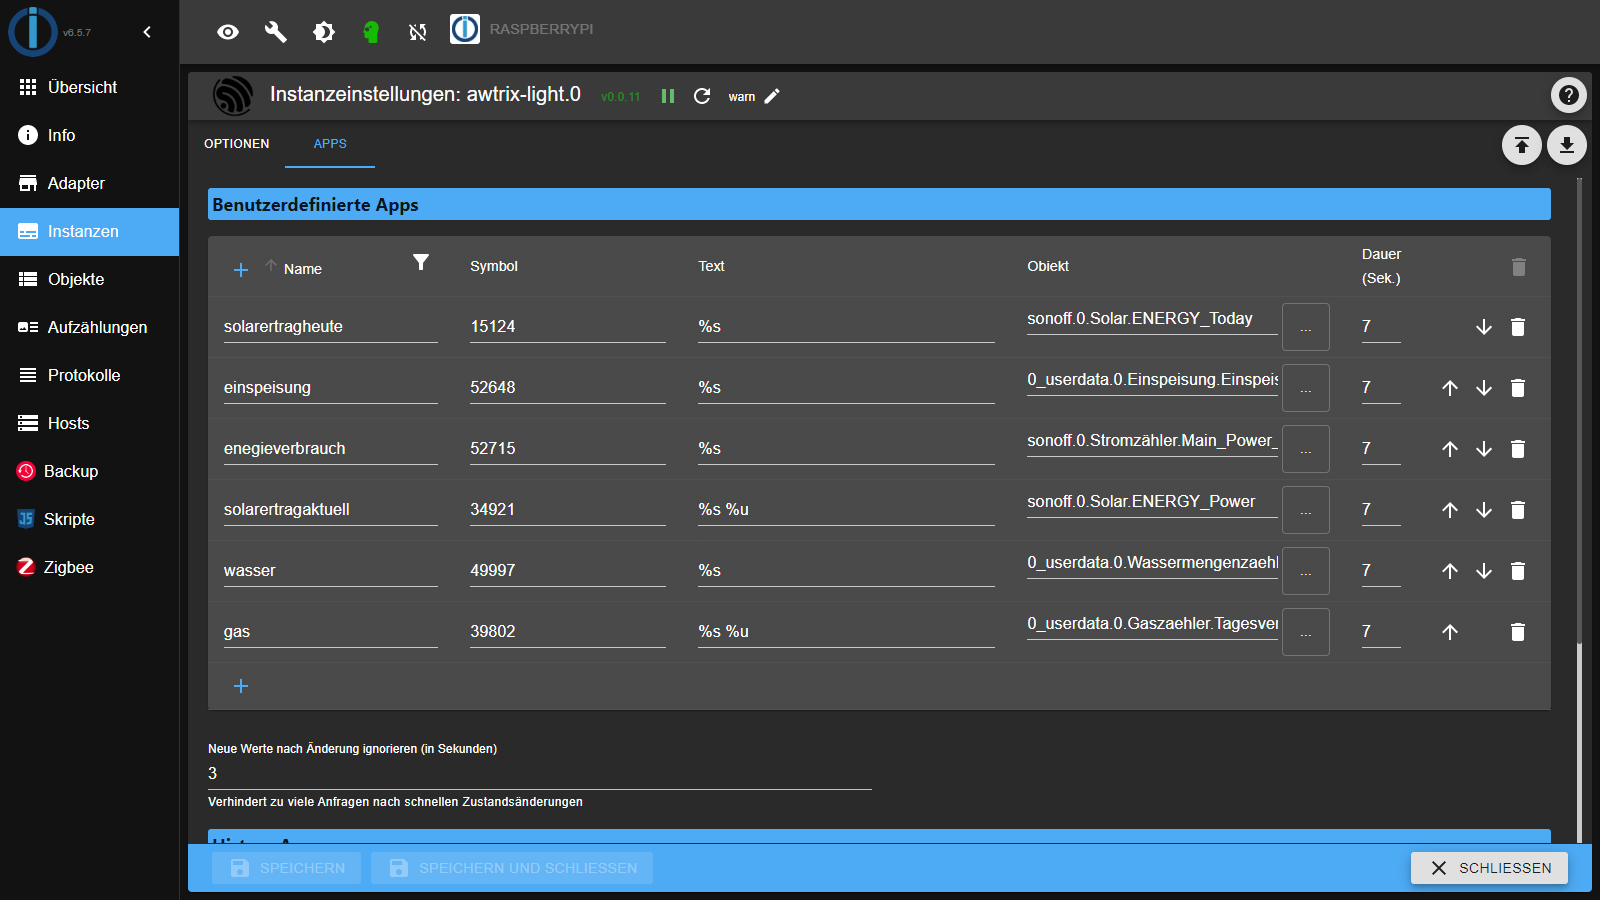The width and height of the screenshot is (1600, 900).
Task: Click SPEICHERN UND SCHLIESSEN button
Action: (x=512, y=868)
